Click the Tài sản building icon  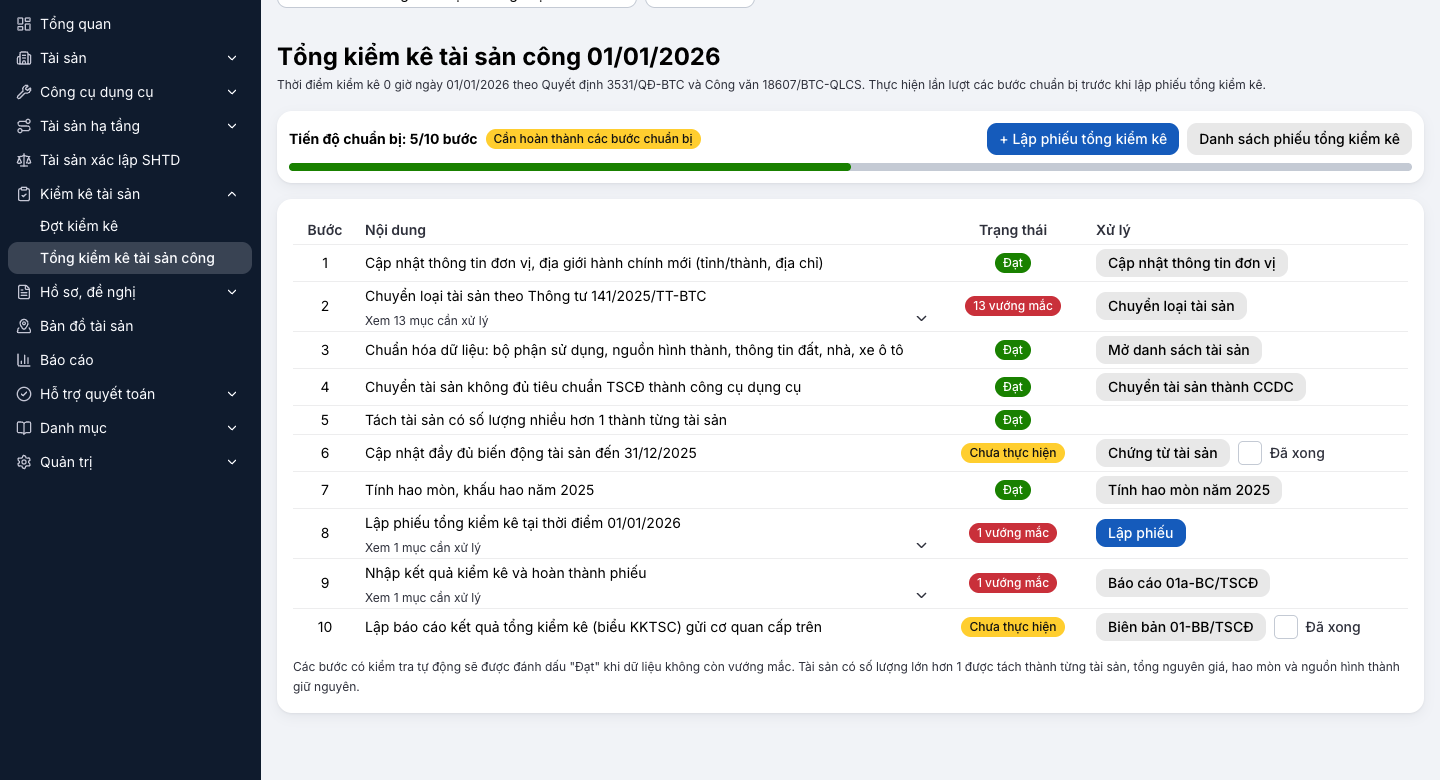pos(24,58)
